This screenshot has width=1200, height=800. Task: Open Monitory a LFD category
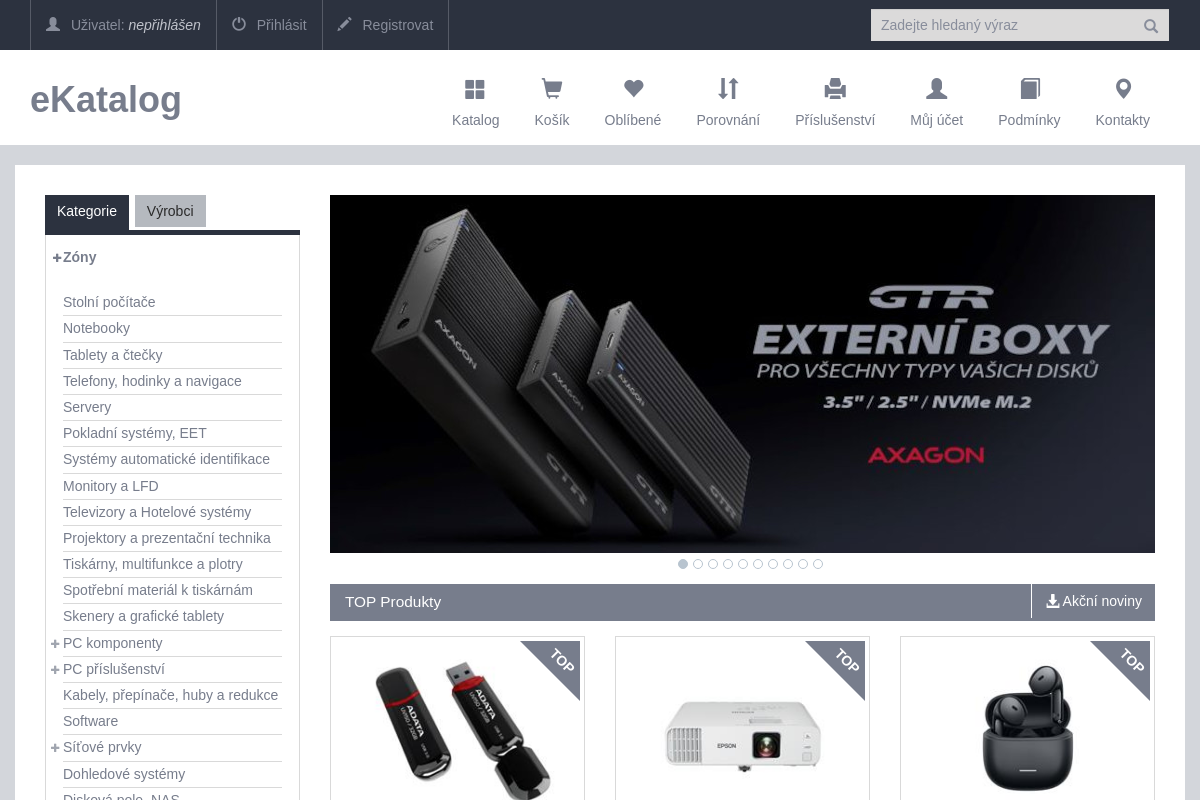(111, 486)
